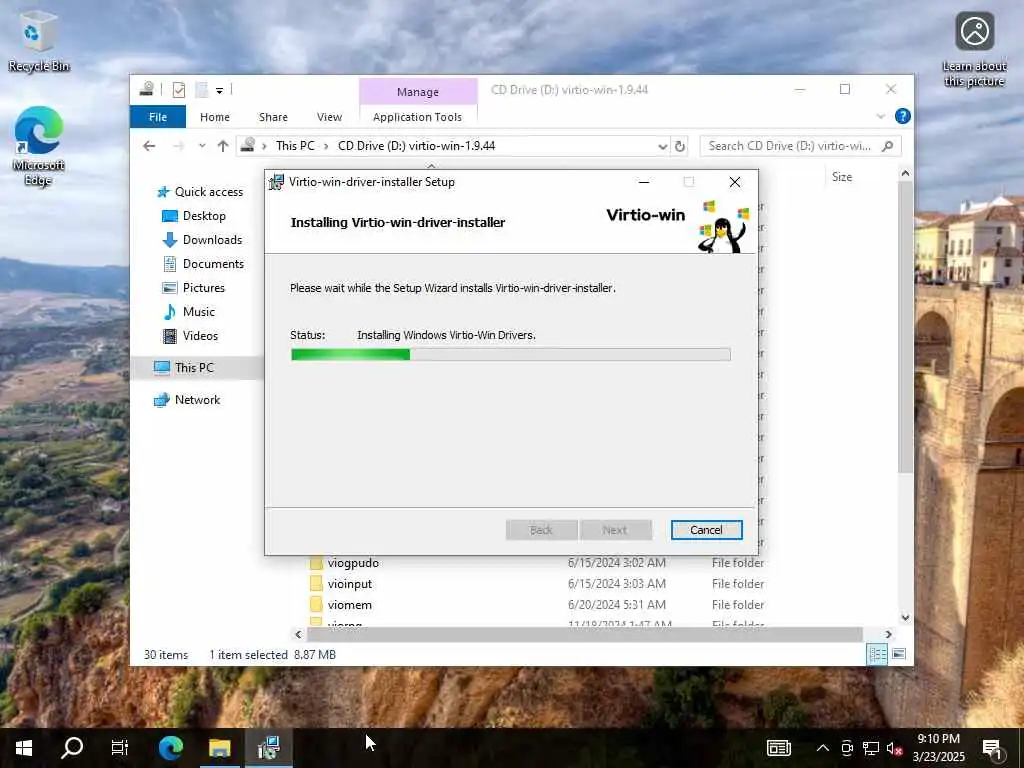Switch to the Home ribbon tab
1024x768 pixels.
click(215, 117)
